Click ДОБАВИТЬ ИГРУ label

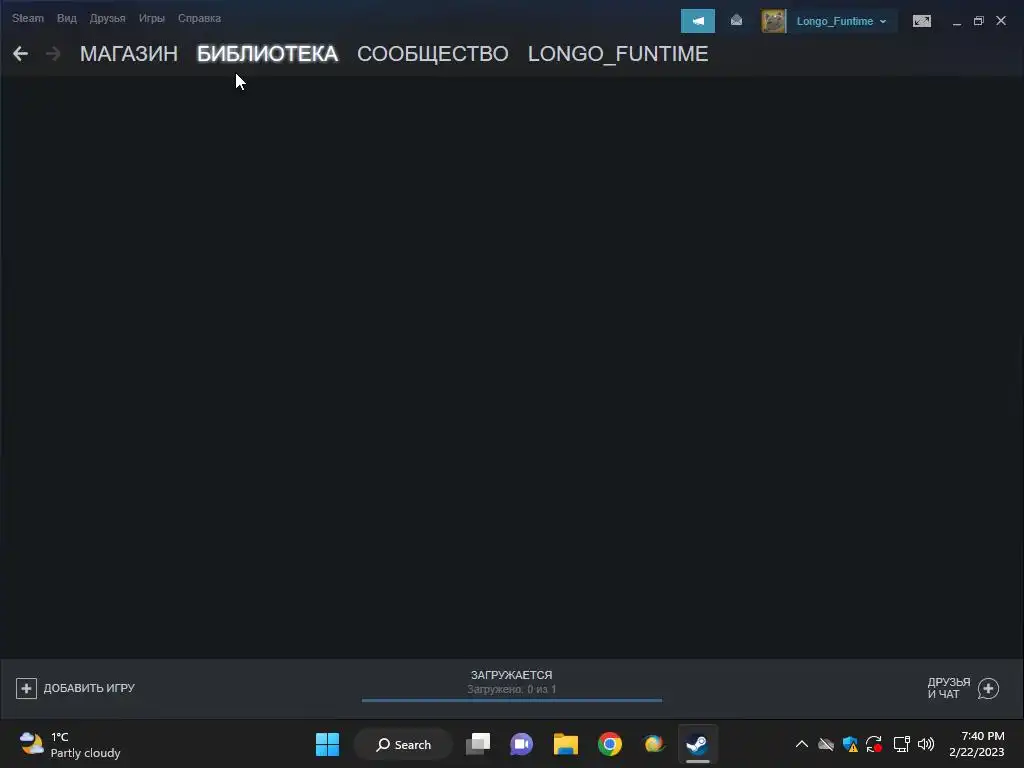(x=89, y=688)
